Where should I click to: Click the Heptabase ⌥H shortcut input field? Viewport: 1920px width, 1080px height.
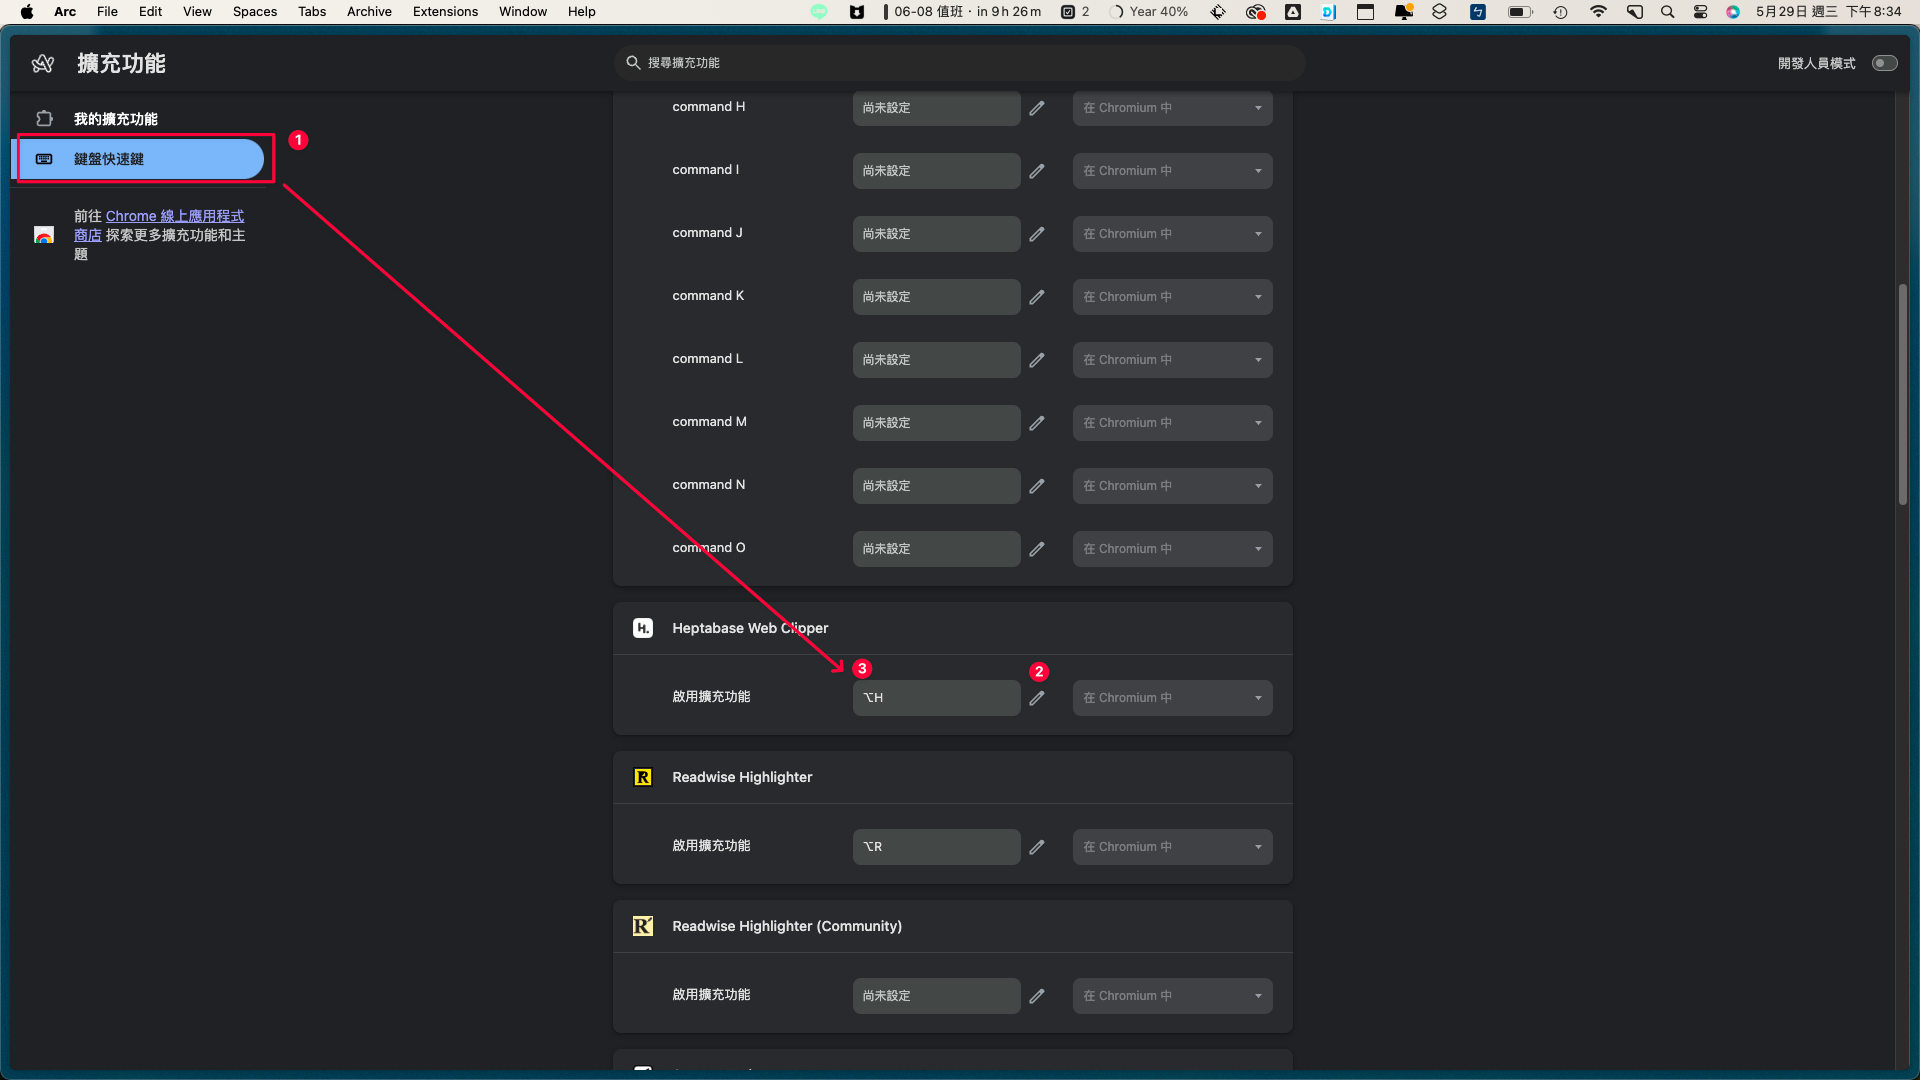tap(935, 696)
